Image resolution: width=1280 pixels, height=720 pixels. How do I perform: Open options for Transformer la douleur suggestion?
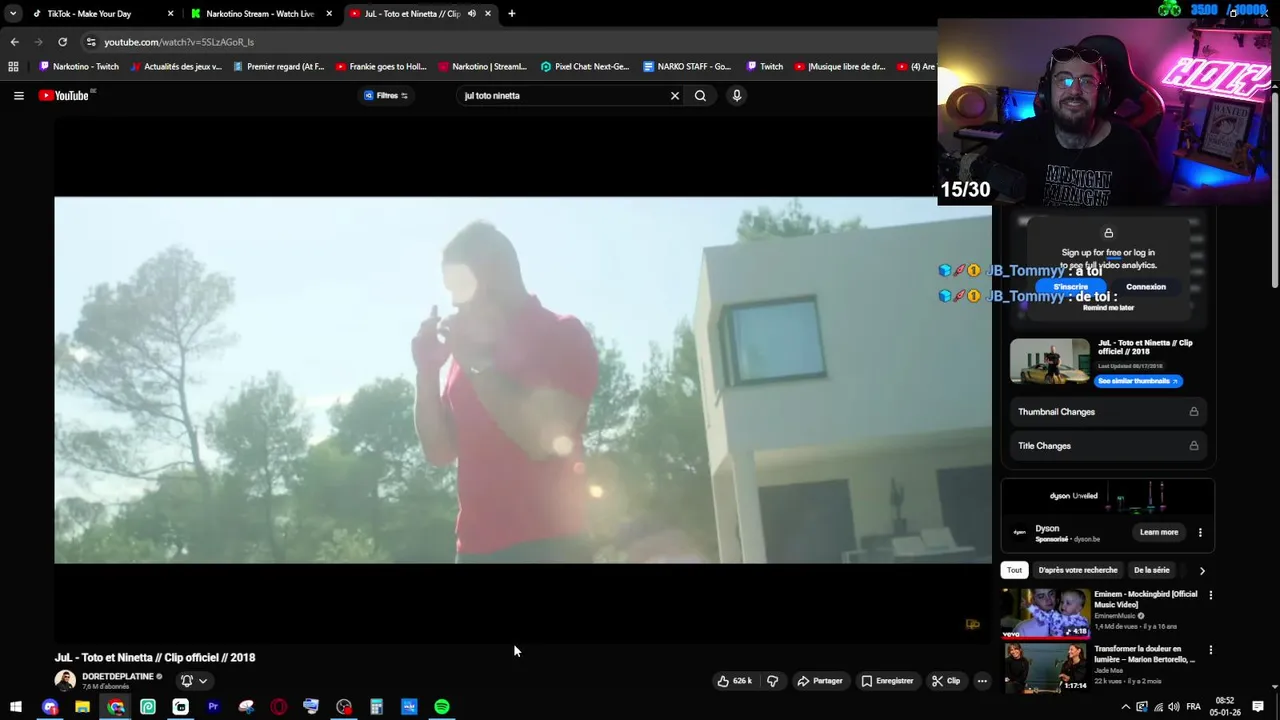1211,650
